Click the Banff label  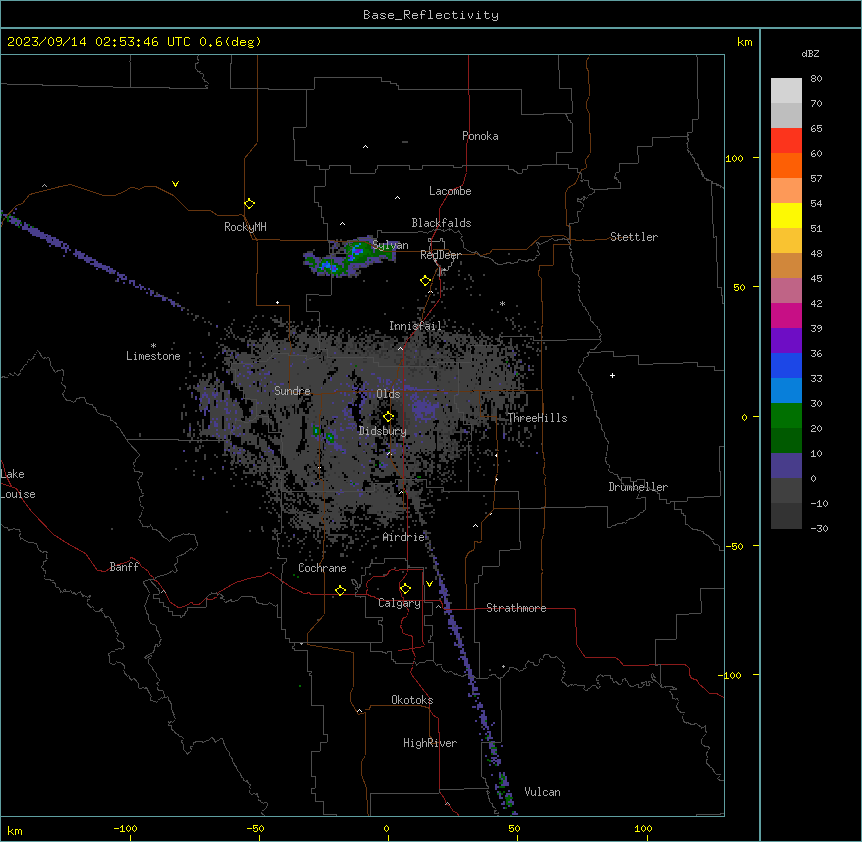pyautogui.click(x=124, y=567)
